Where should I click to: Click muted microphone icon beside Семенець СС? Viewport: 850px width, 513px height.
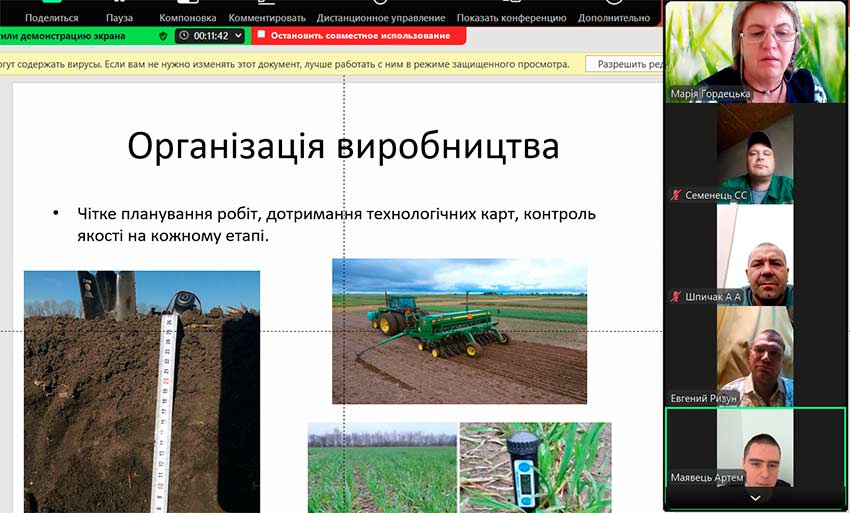click(x=677, y=195)
